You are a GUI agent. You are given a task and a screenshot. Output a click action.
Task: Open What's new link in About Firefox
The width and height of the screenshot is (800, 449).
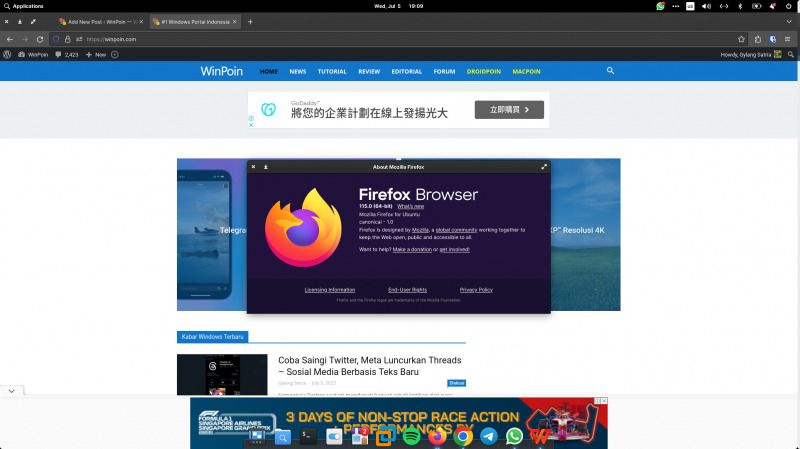tap(410, 207)
